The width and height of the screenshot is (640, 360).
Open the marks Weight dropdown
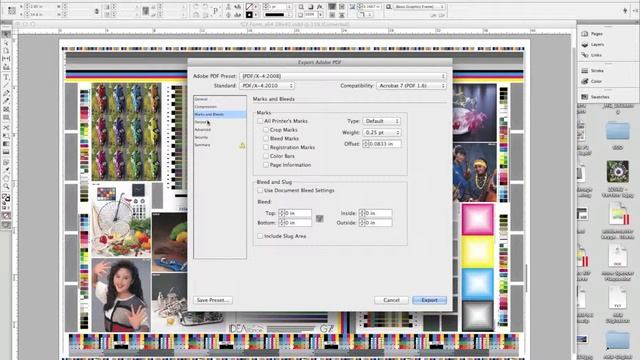pyautogui.click(x=381, y=133)
